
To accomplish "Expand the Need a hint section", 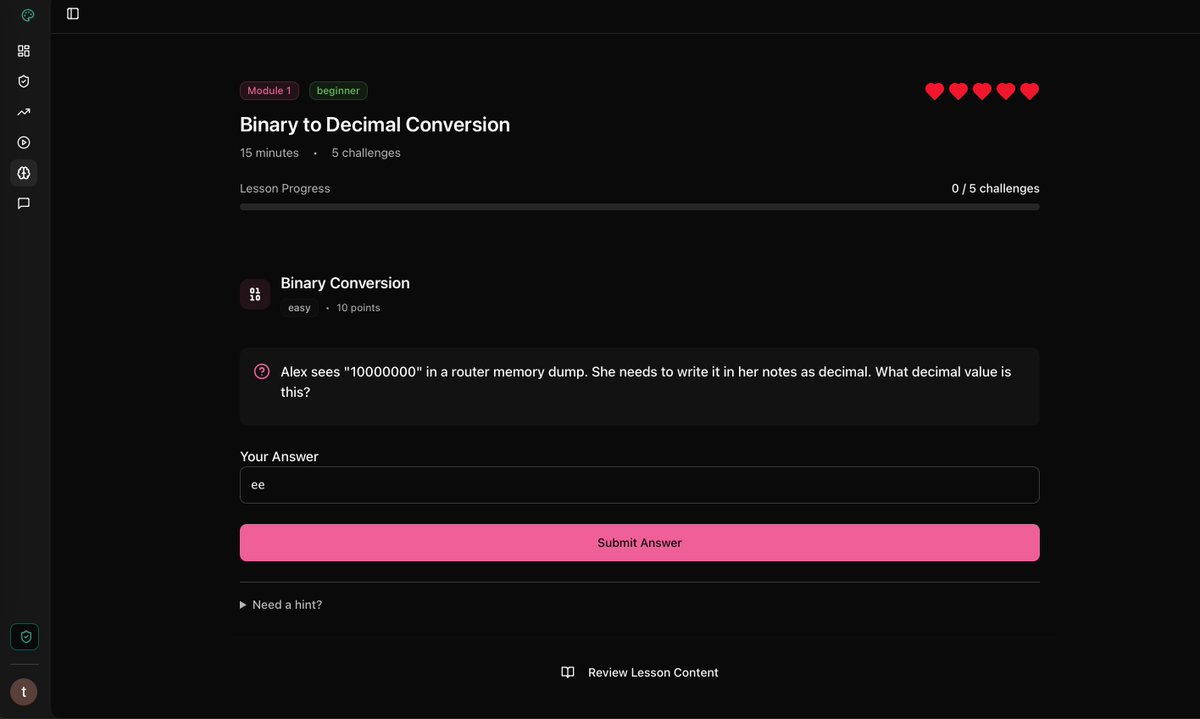I will click(286, 604).
